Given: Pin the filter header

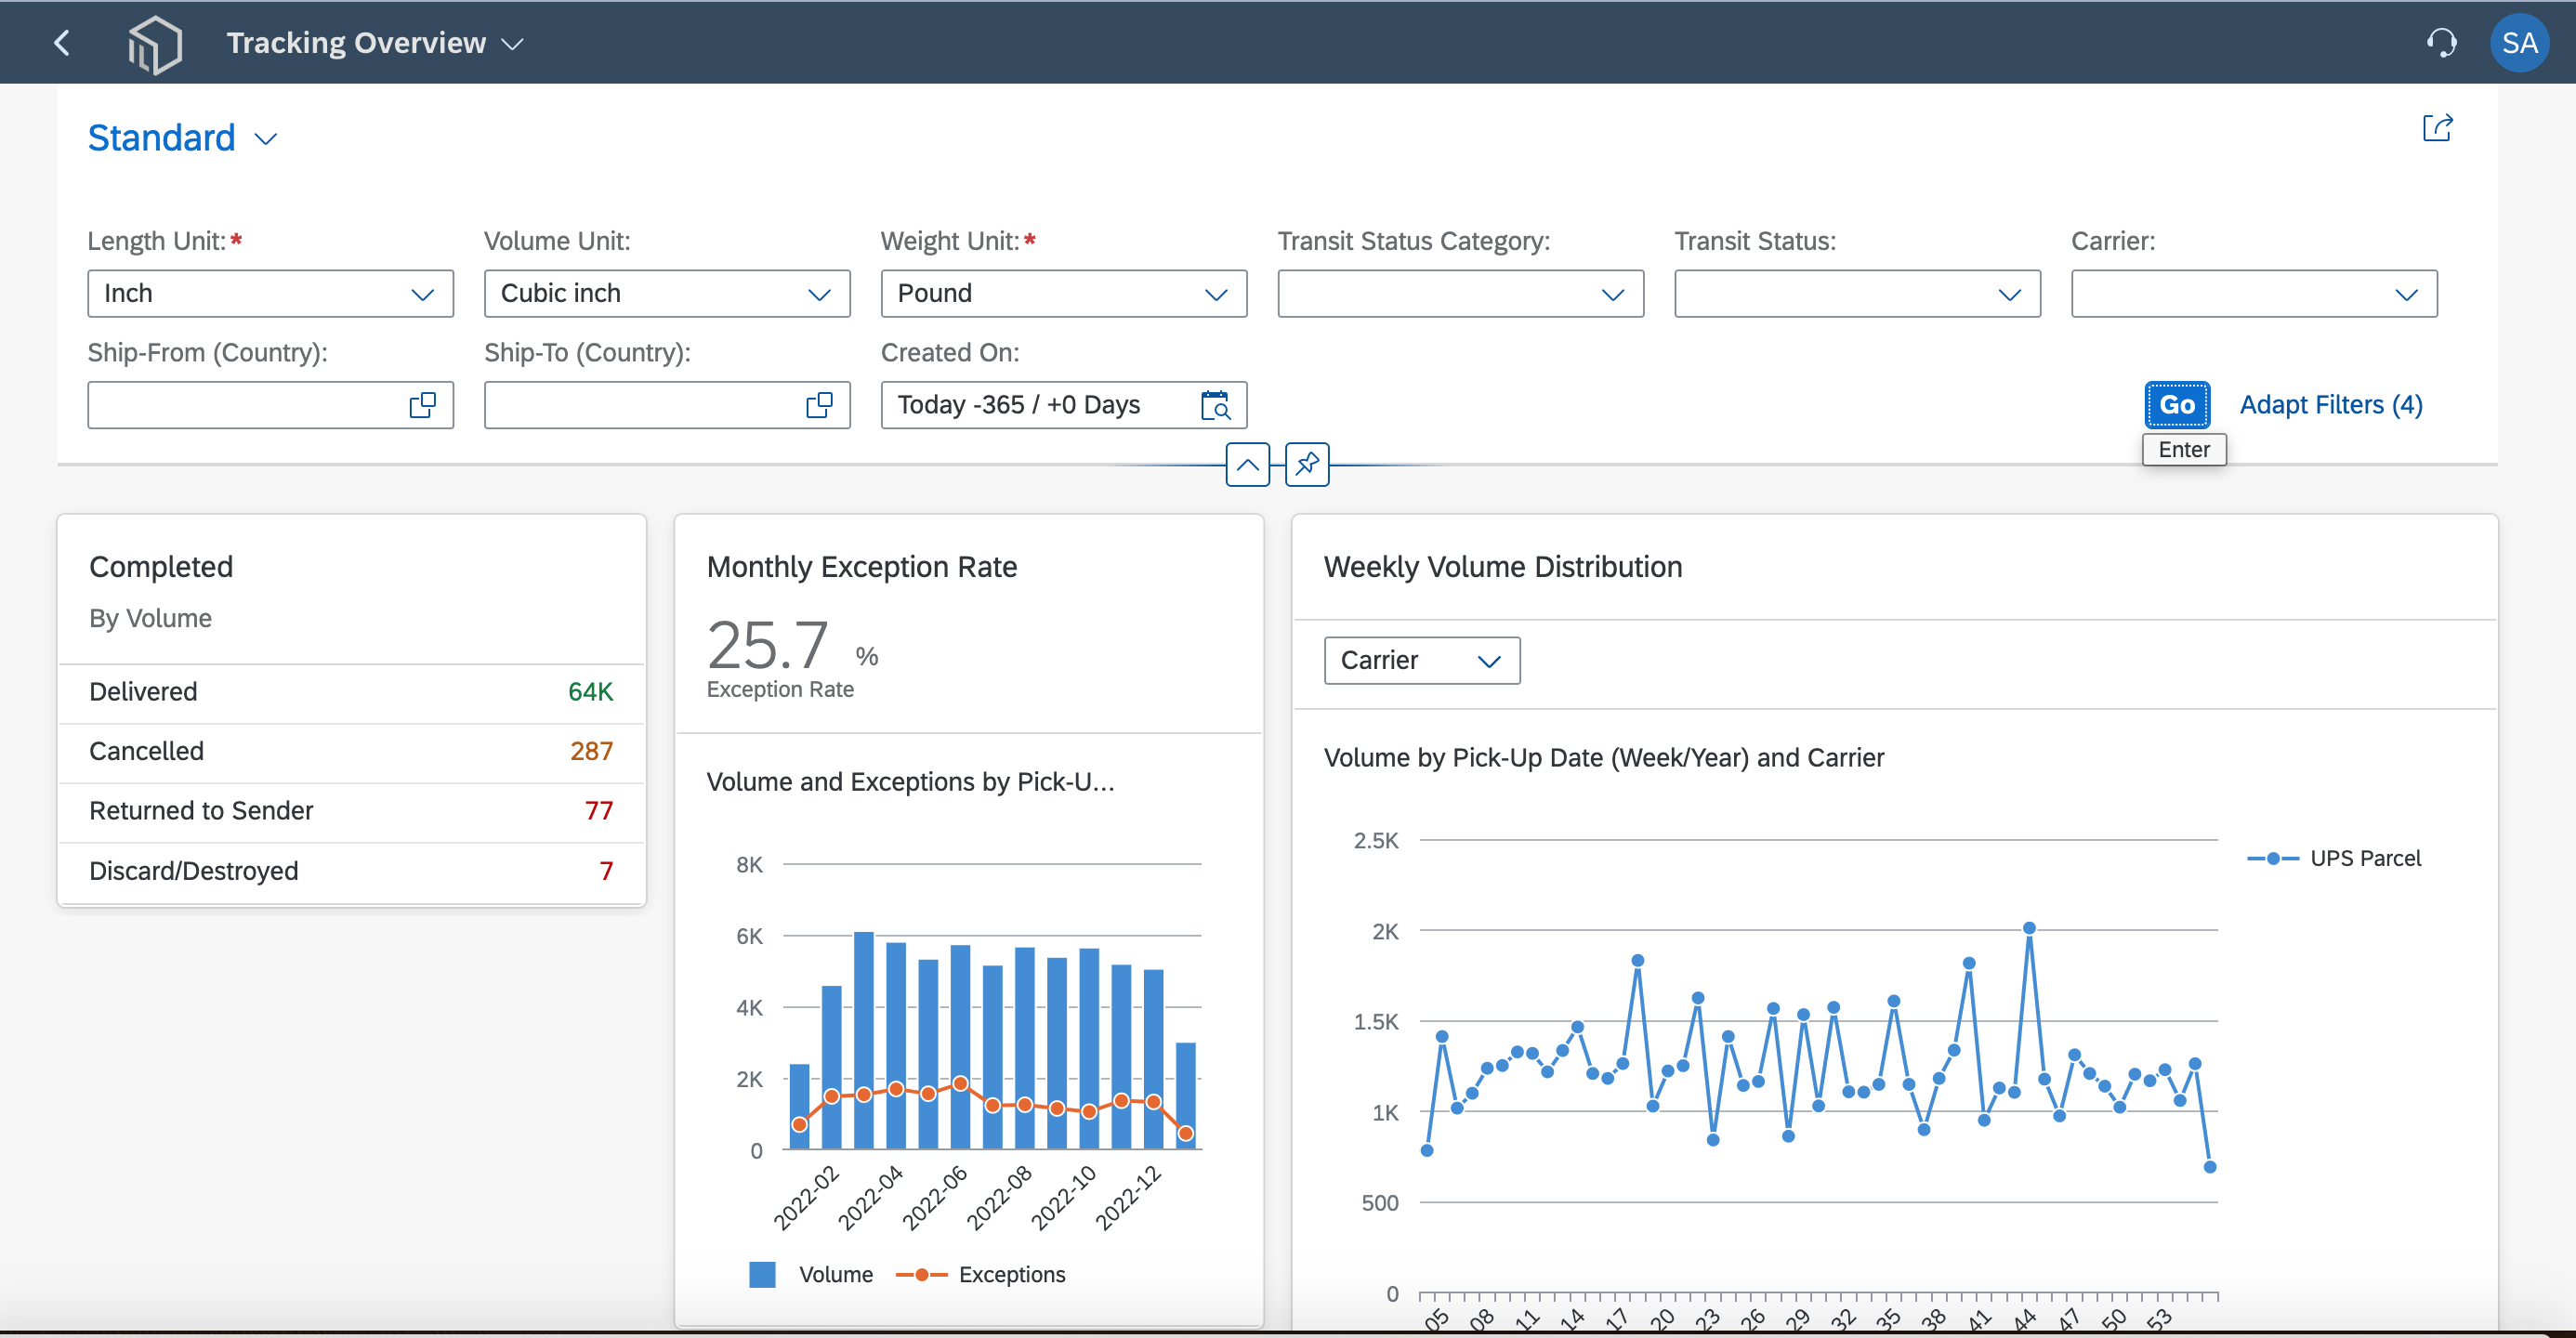Looking at the screenshot, I should tap(1307, 465).
